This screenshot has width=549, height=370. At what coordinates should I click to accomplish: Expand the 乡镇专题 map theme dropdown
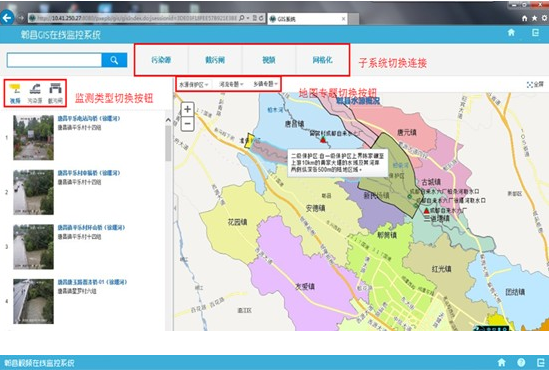point(265,84)
